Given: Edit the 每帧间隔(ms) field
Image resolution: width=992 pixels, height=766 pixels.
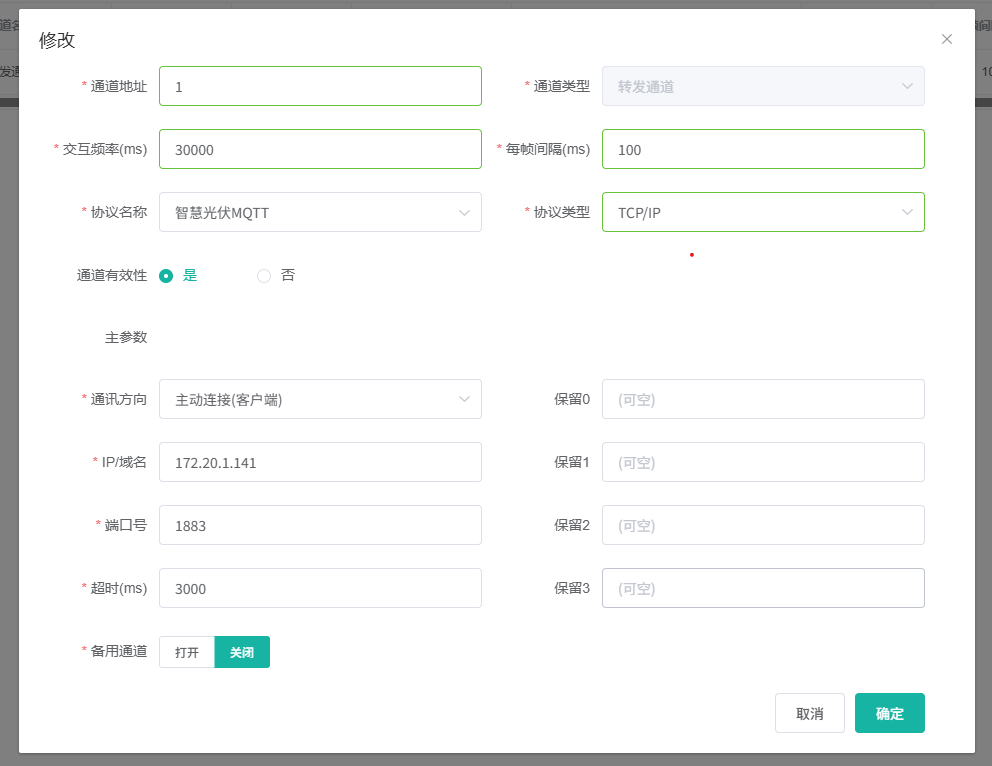Looking at the screenshot, I should [x=763, y=149].
